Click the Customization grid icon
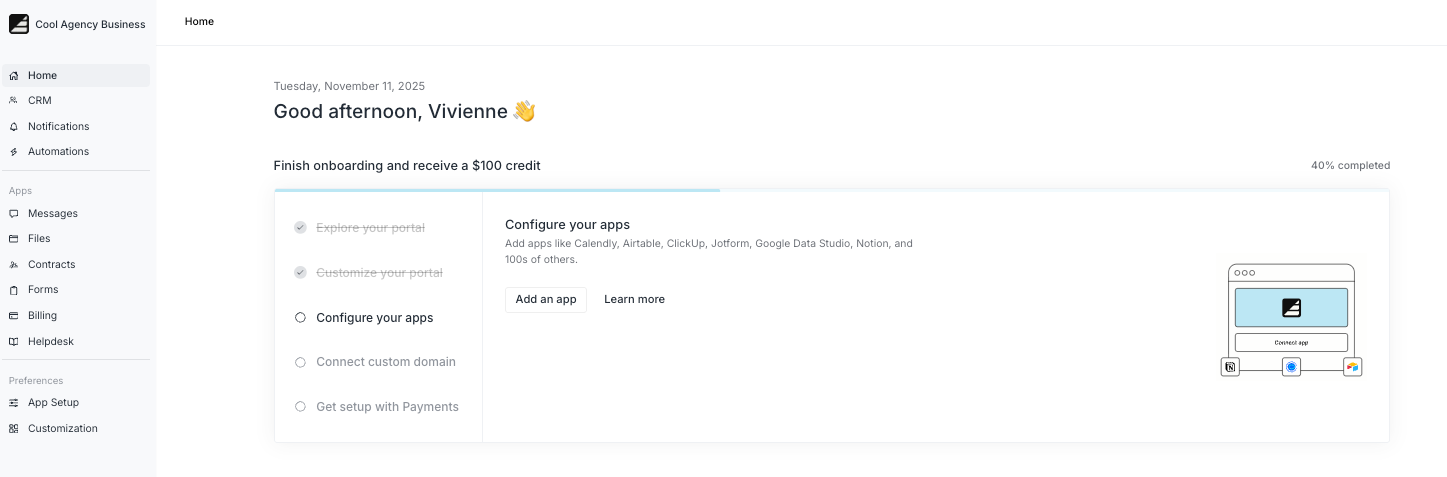The image size is (1447, 477). click(14, 429)
